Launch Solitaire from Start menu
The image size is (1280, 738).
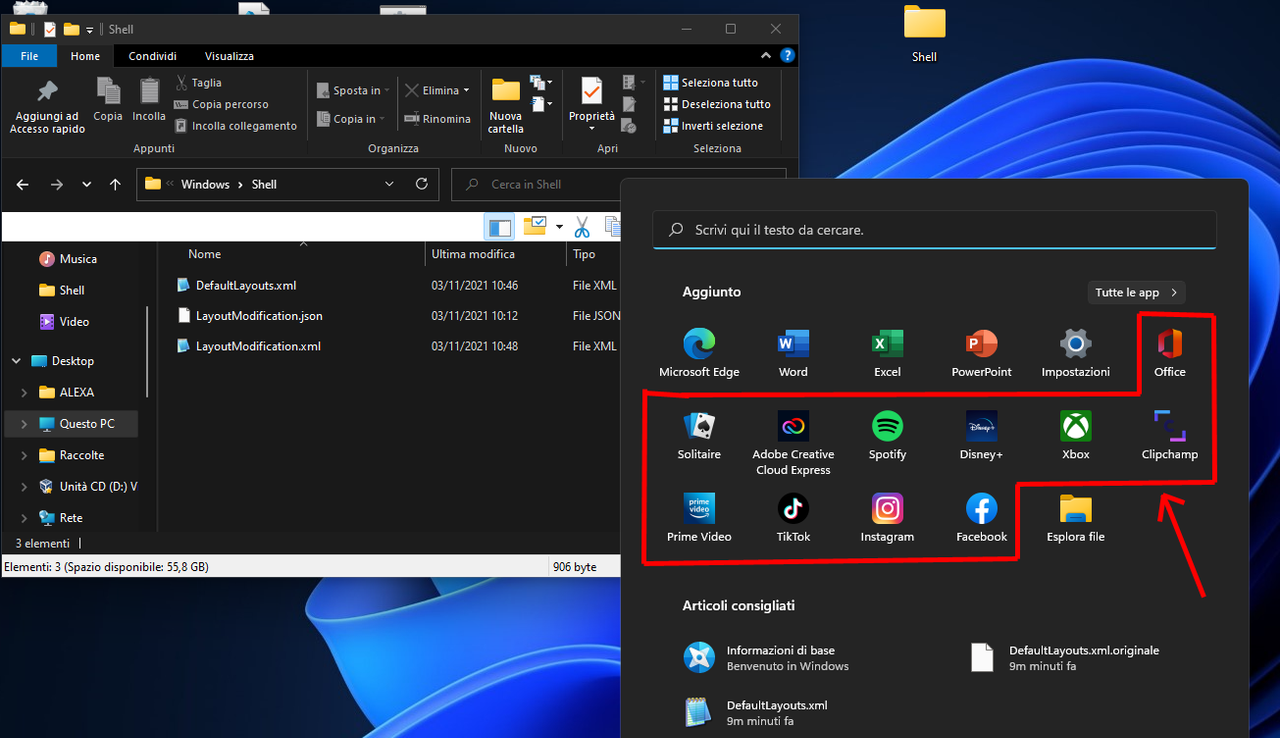click(699, 436)
